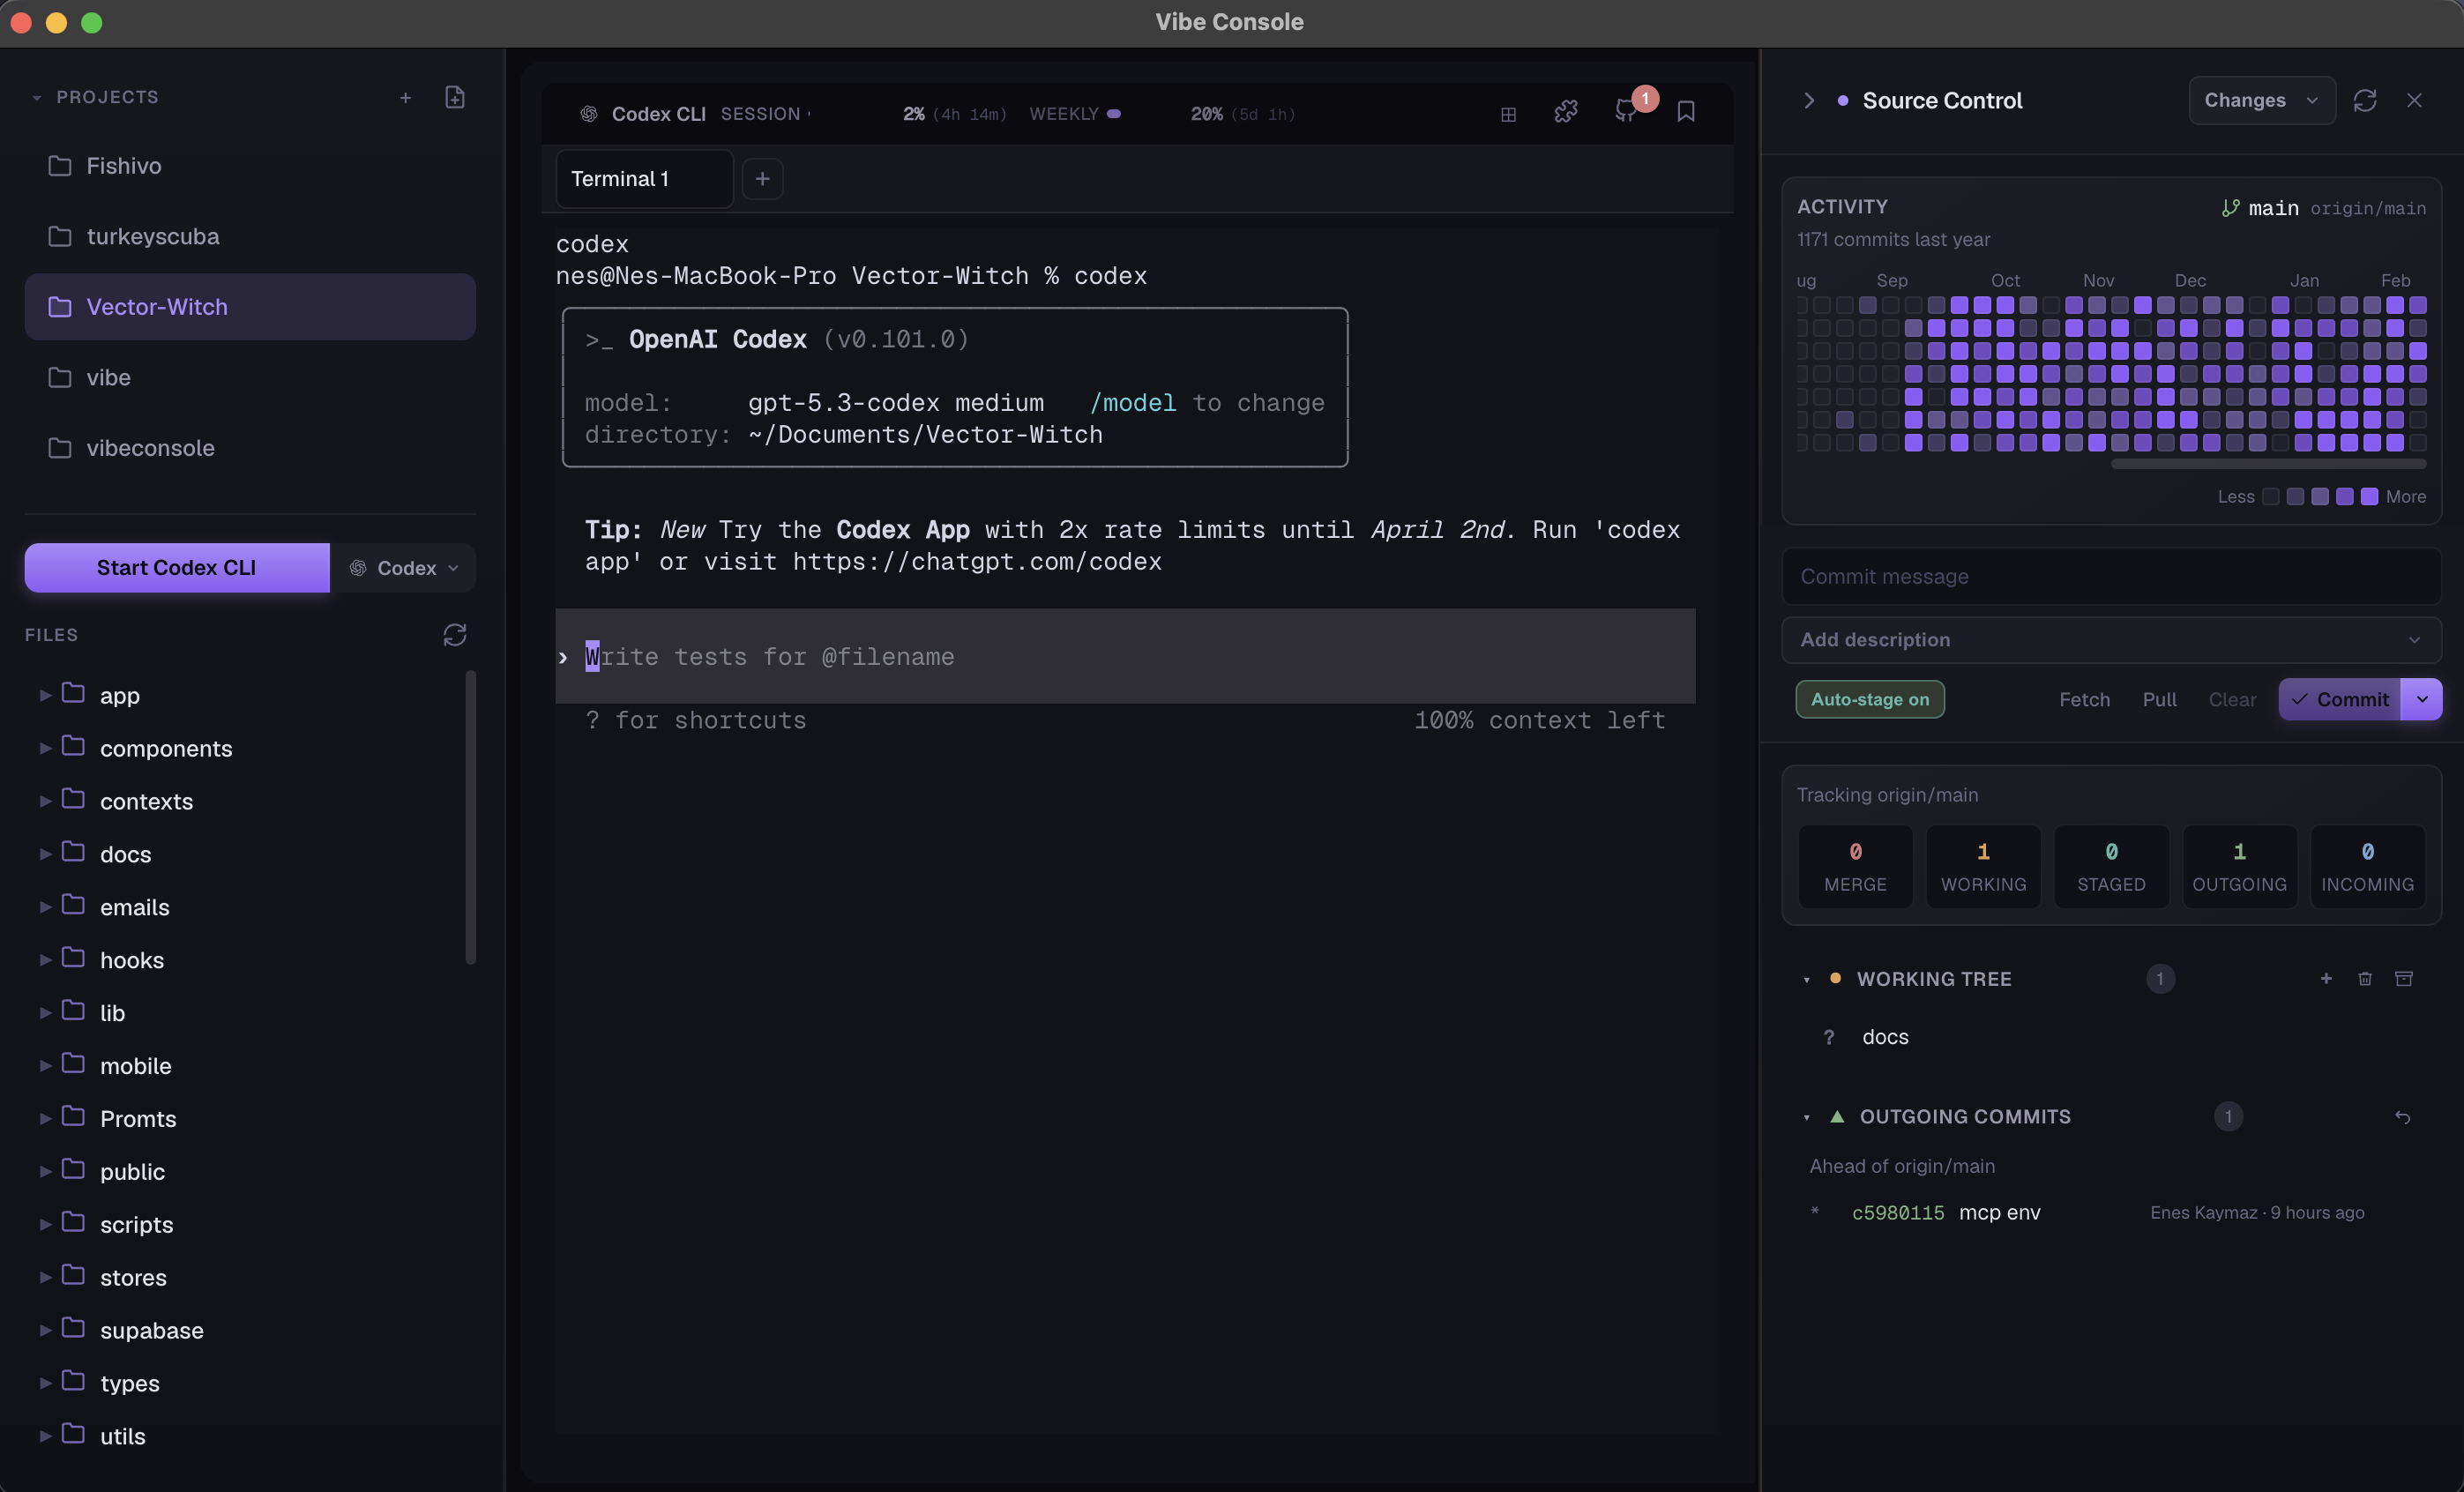This screenshot has height=1492, width=2464.
Task: Open the Commit button dropdown arrow
Action: (2423, 699)
